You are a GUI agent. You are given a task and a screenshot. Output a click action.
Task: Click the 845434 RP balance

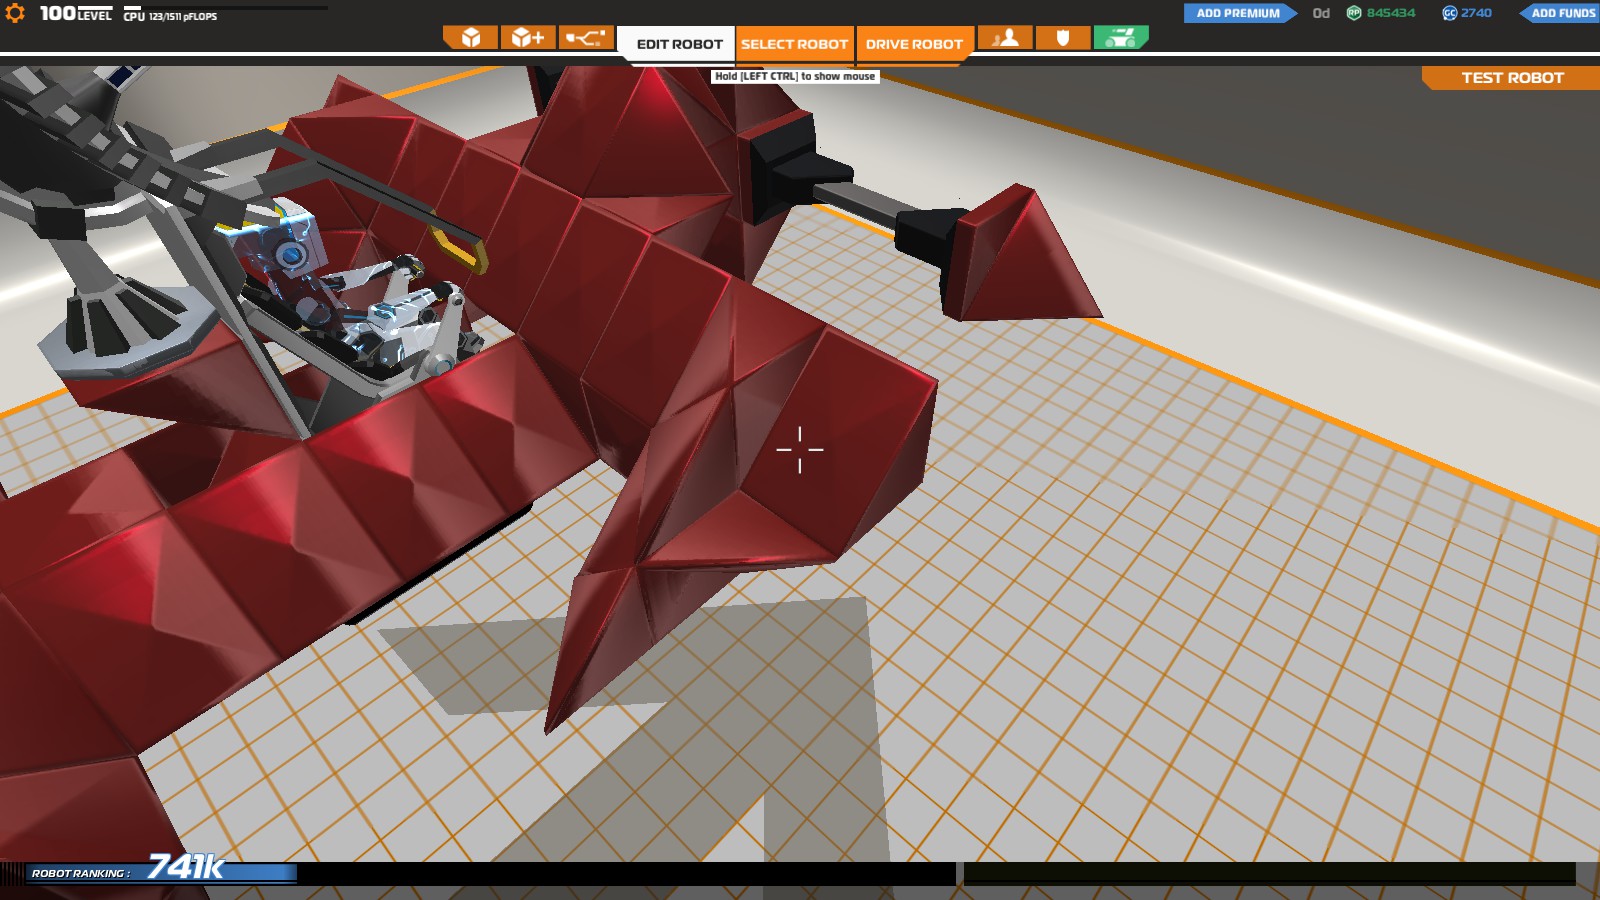(1391, 13)
